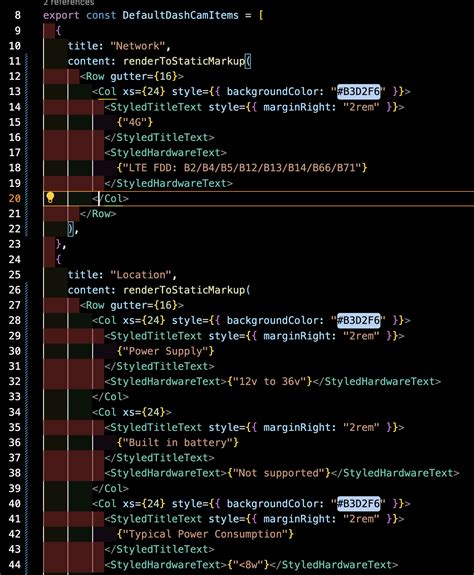Image resolution: width=474 pixels, height=575 pixels.
Task: Click "Typical Power Consumption" string on line 42
Action: coord(205,534)
